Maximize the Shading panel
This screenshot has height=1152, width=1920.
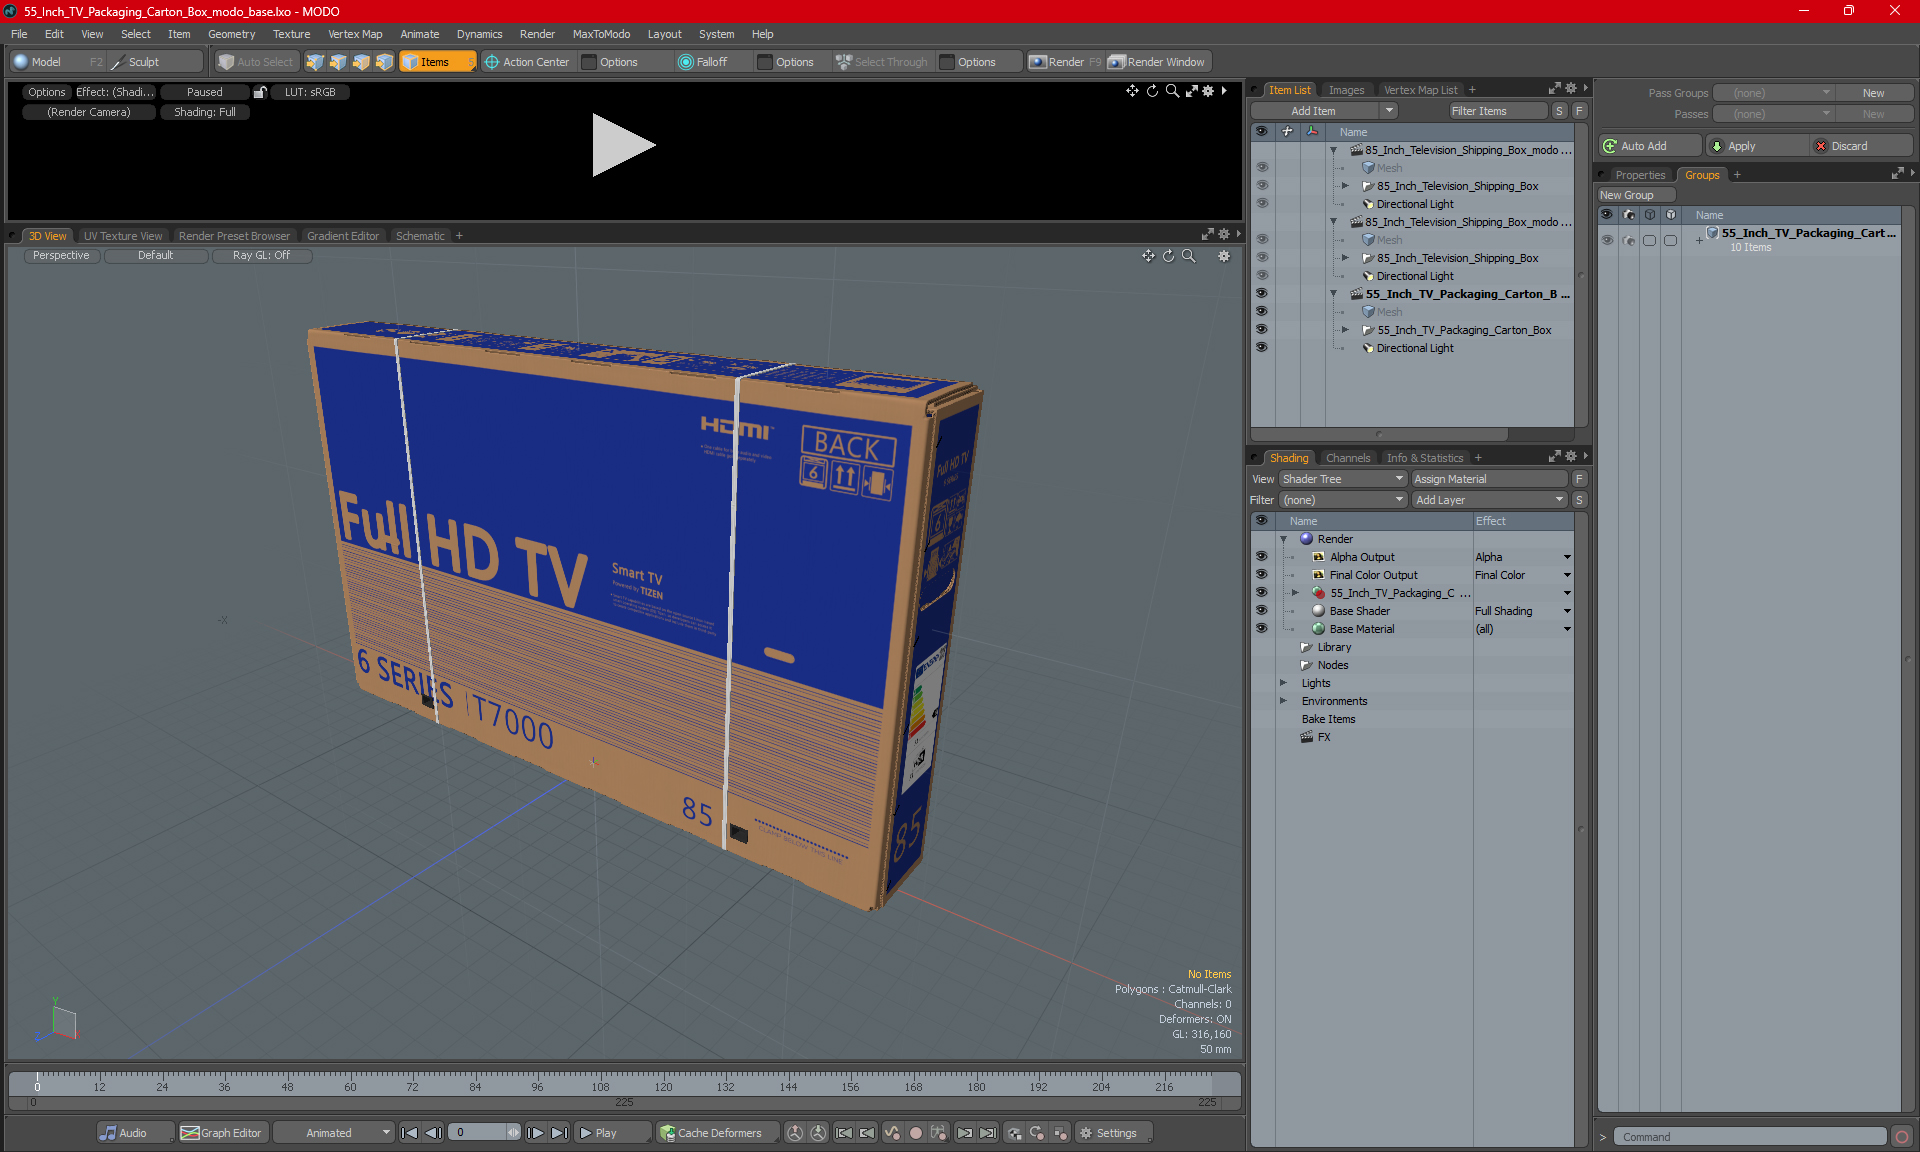click(x=1555, y=457)
